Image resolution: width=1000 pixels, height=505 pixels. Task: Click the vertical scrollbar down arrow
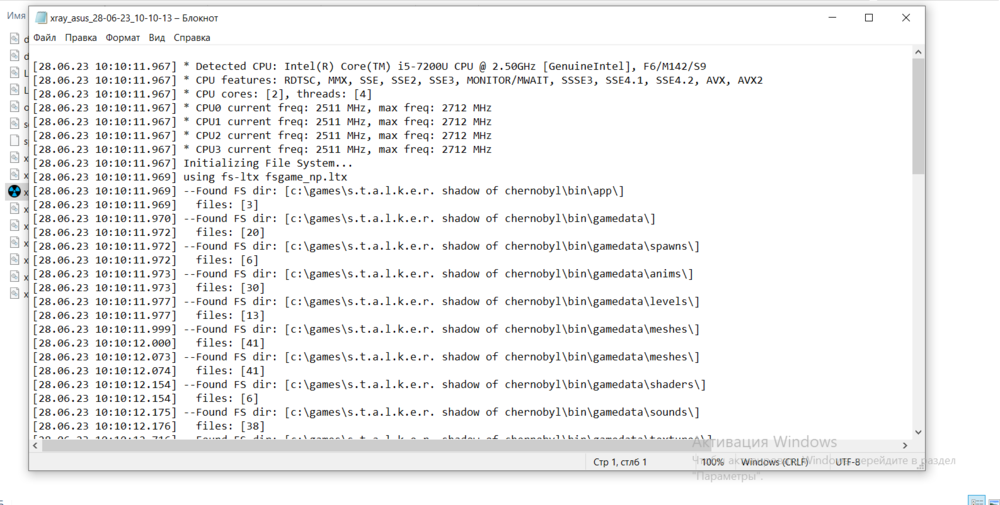pos(918,432)
